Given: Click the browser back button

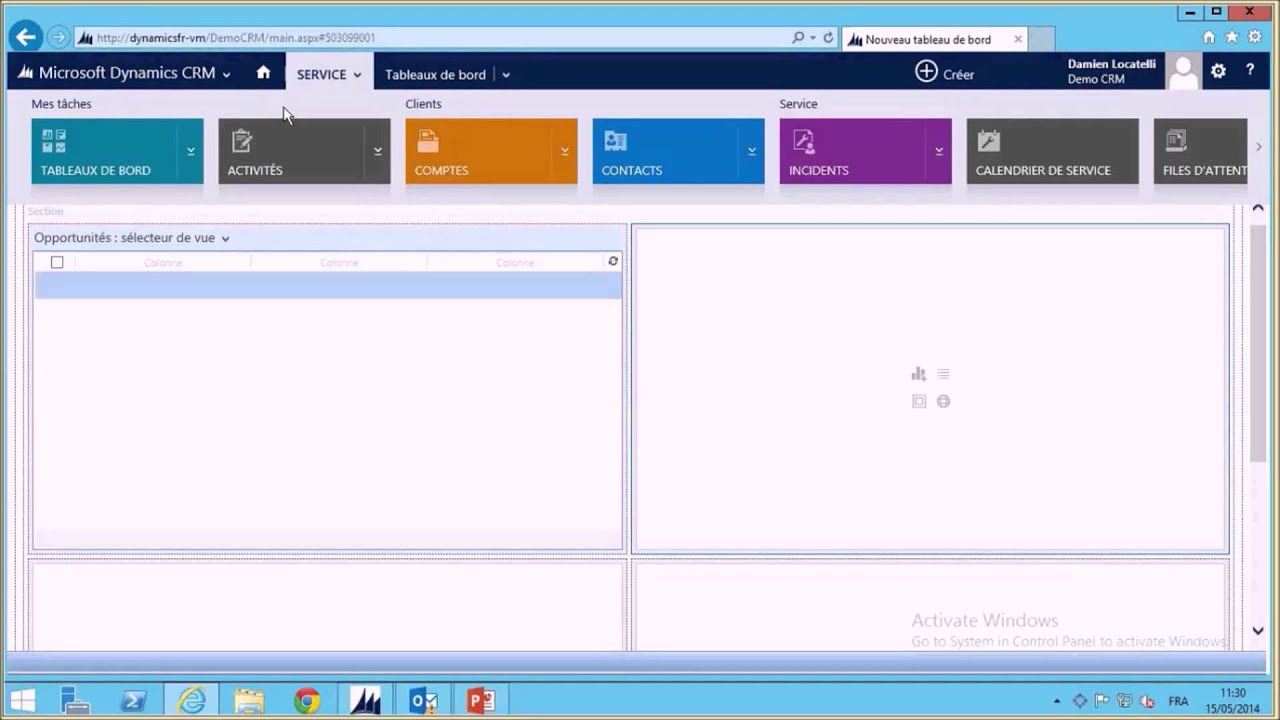Looking at the screenshot, I should coord(25,37).
